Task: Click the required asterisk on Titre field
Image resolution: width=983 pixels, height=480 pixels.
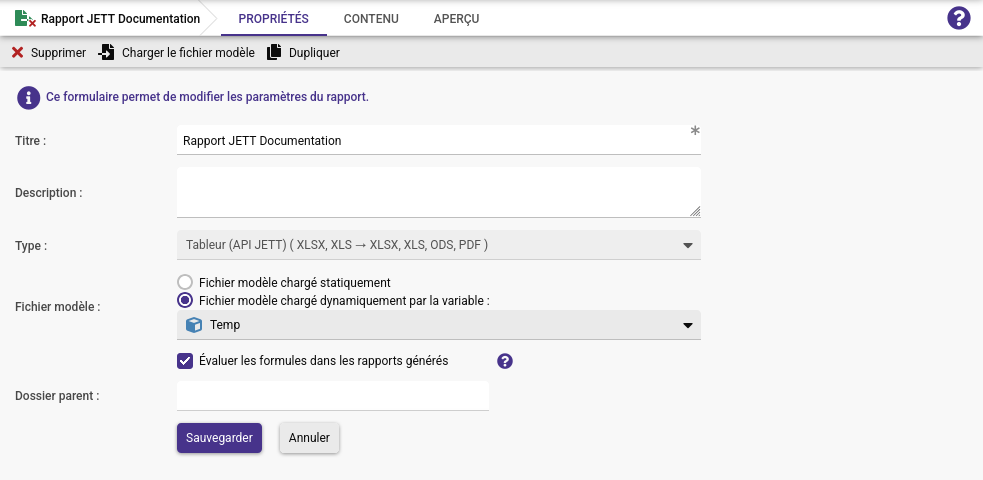Action: click(x=695, y=130)
